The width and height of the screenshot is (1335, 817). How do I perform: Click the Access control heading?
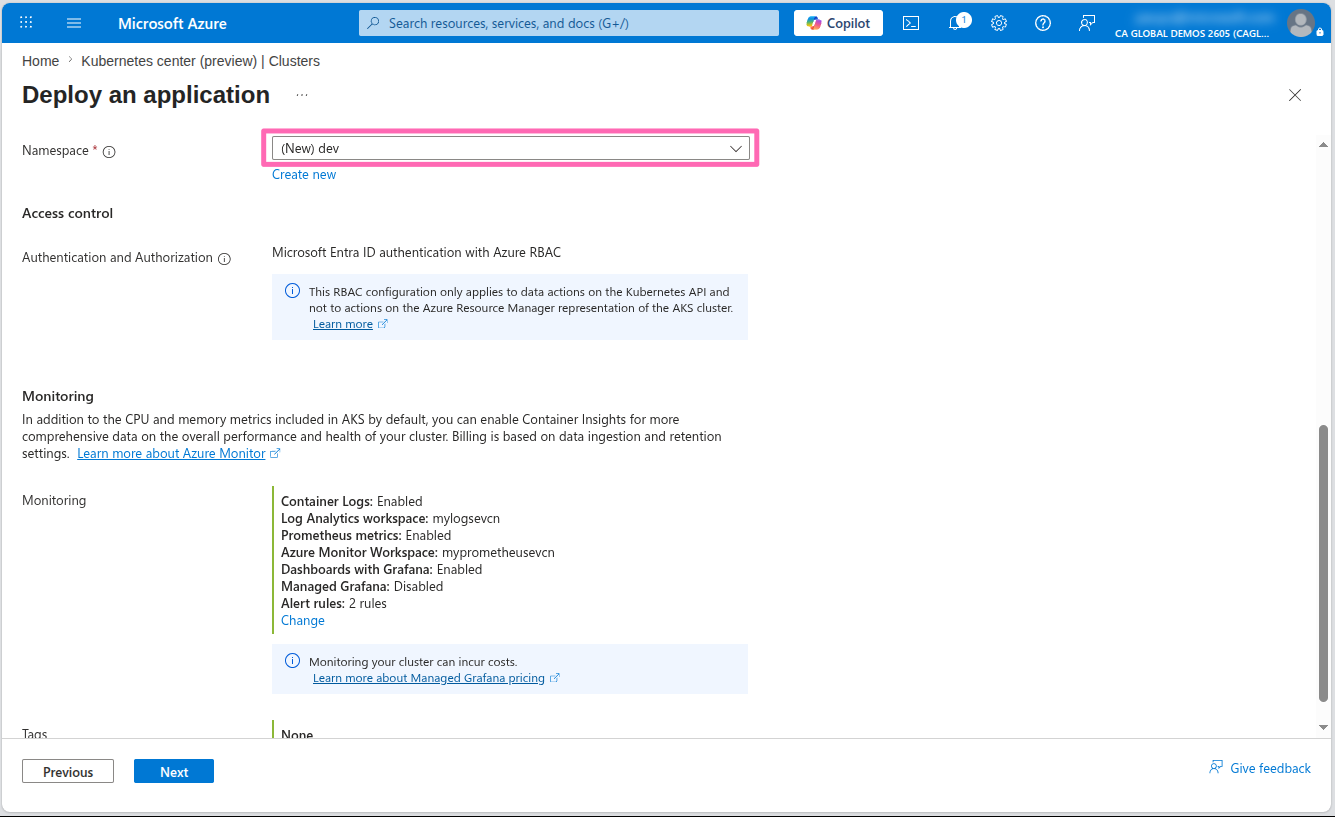pos(68,213)
